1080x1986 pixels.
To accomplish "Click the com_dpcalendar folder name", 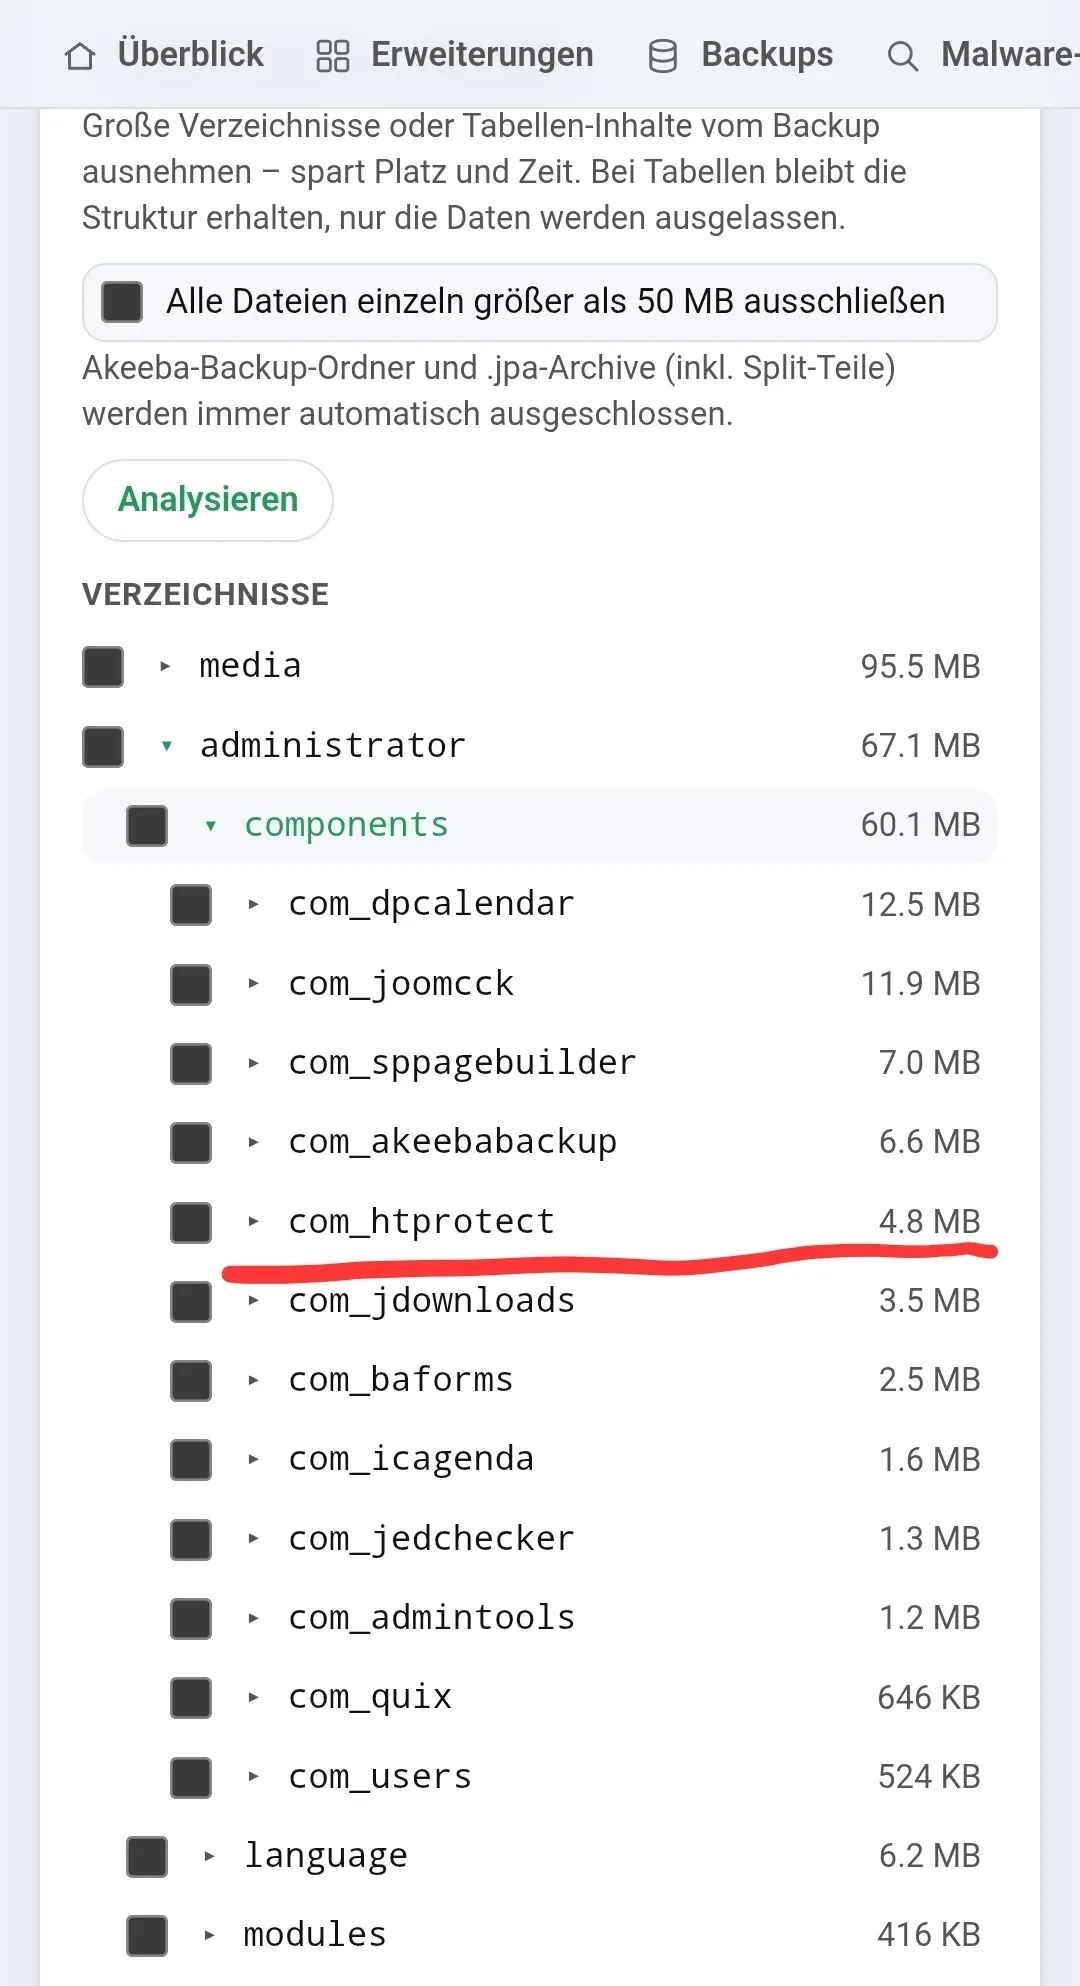I will tap(431, 904).
